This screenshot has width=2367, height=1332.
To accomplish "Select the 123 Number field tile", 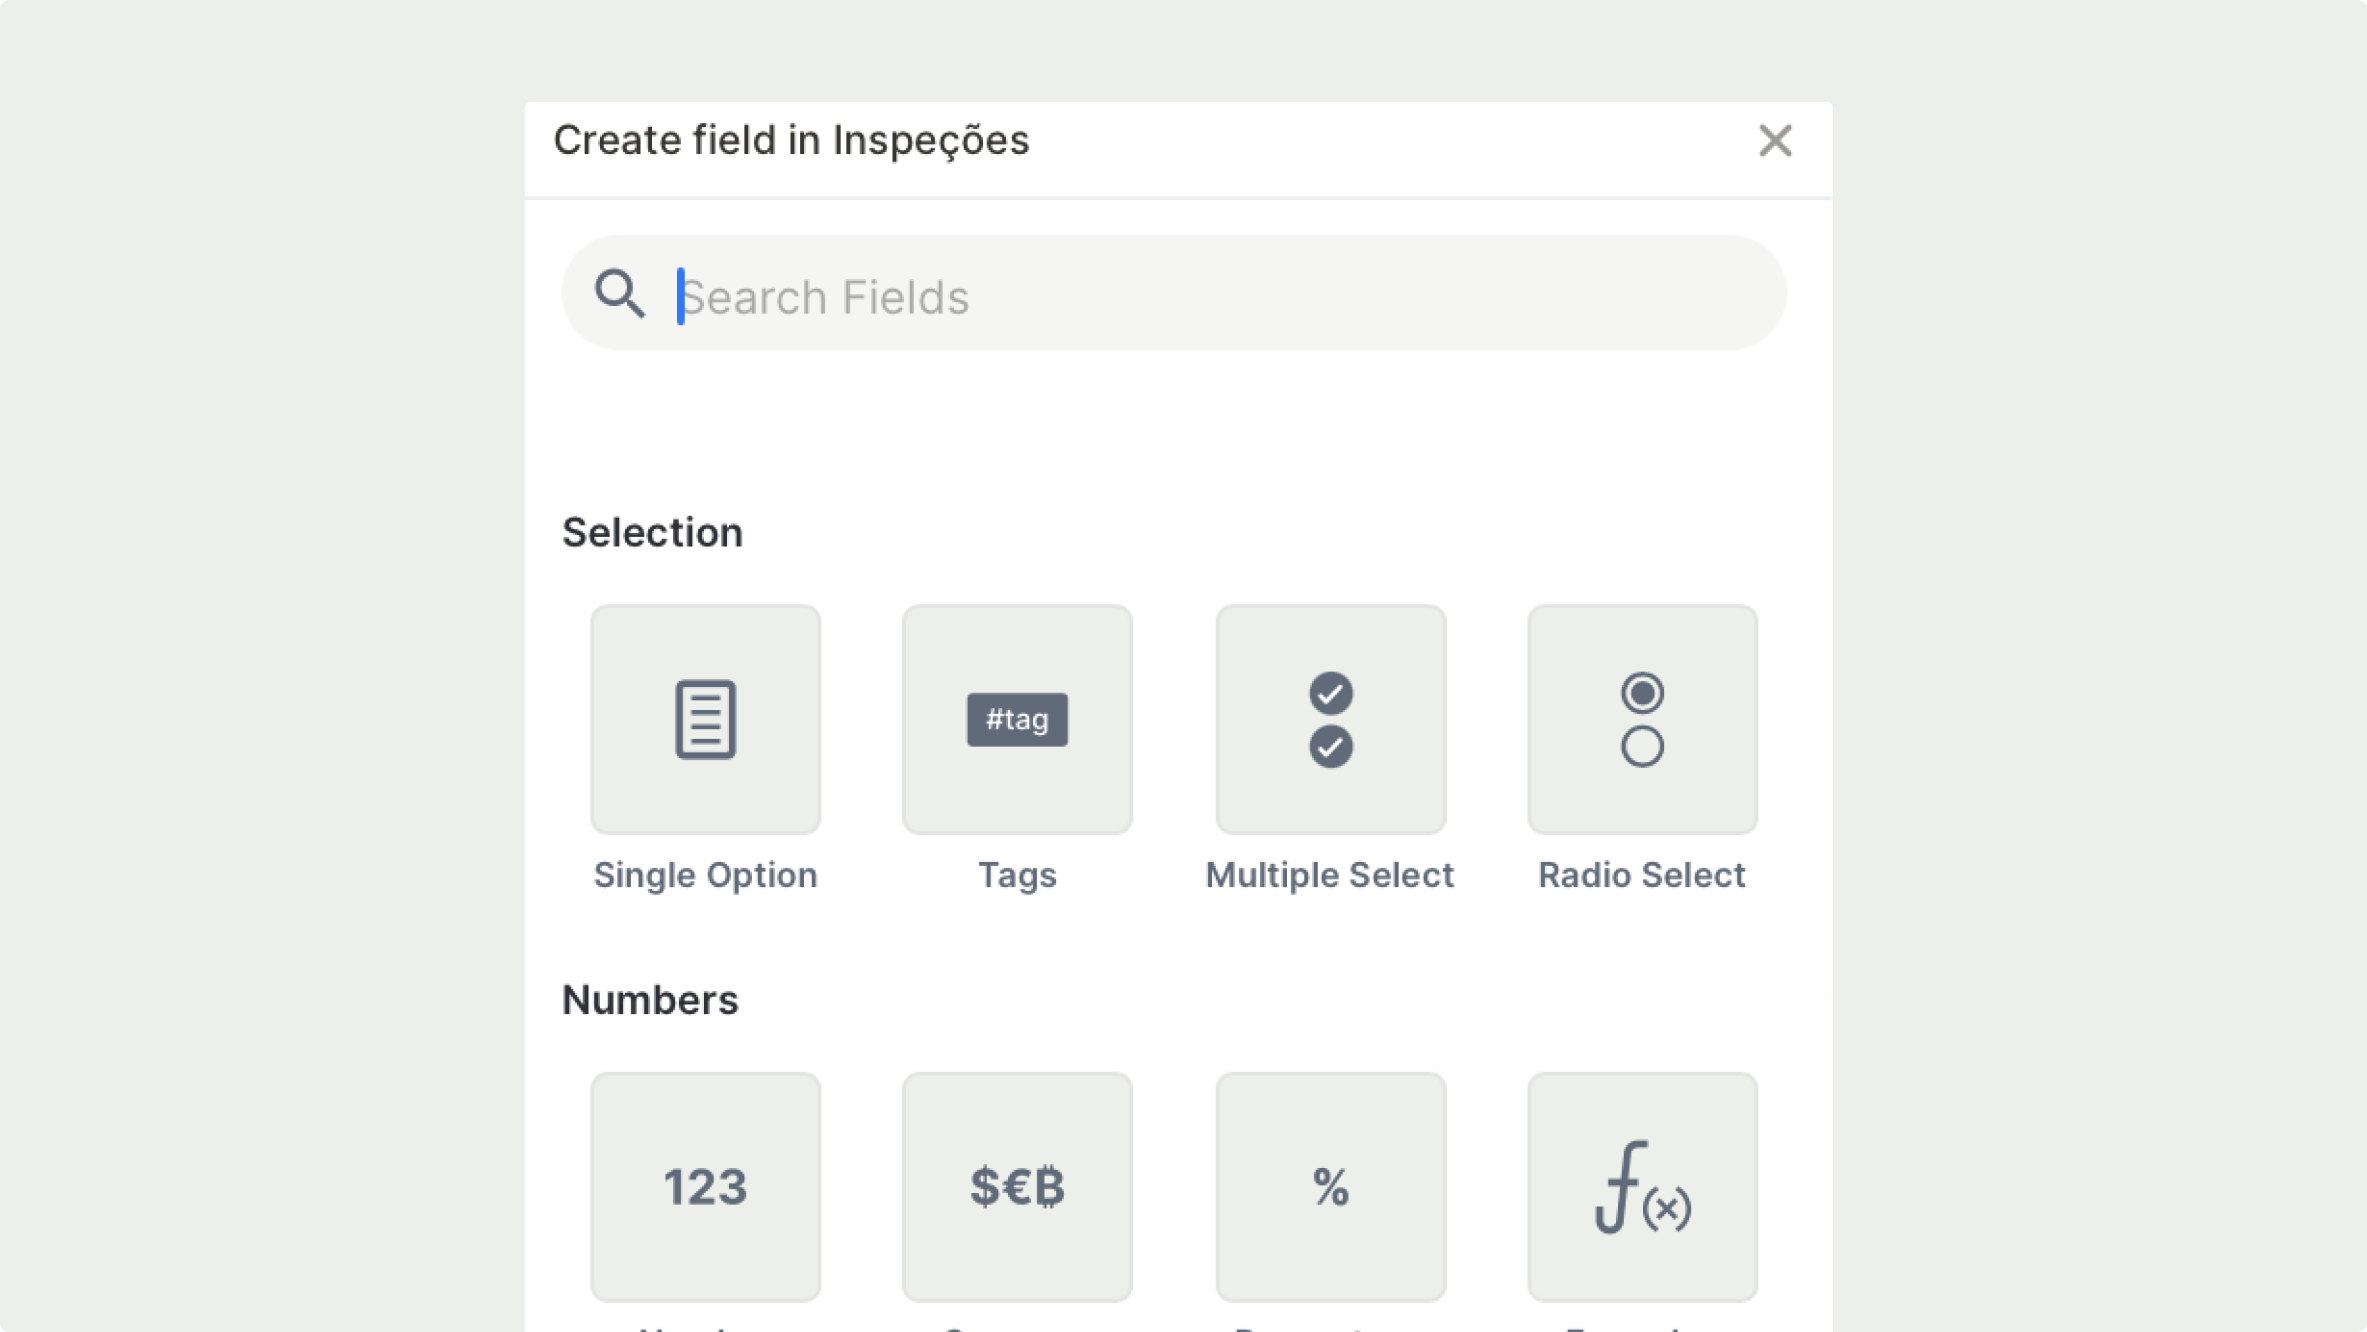I will [705, 1187].
